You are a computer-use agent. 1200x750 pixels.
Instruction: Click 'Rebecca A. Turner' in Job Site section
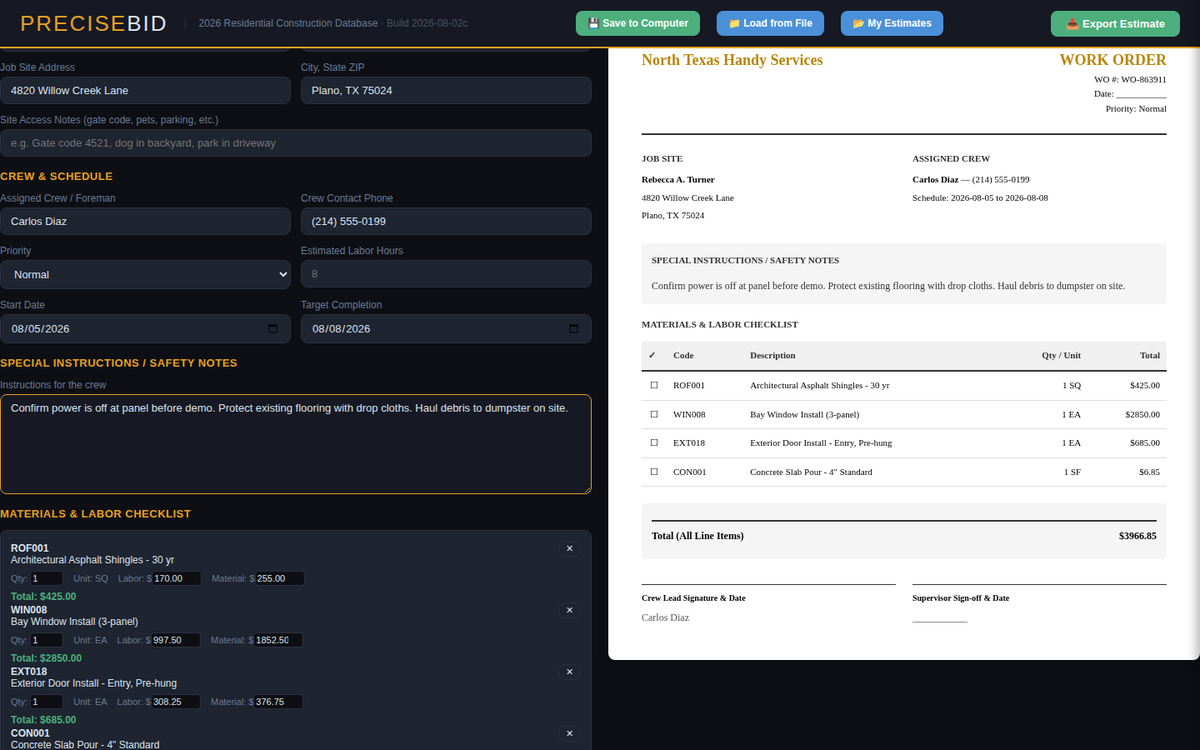coord(678,180)
